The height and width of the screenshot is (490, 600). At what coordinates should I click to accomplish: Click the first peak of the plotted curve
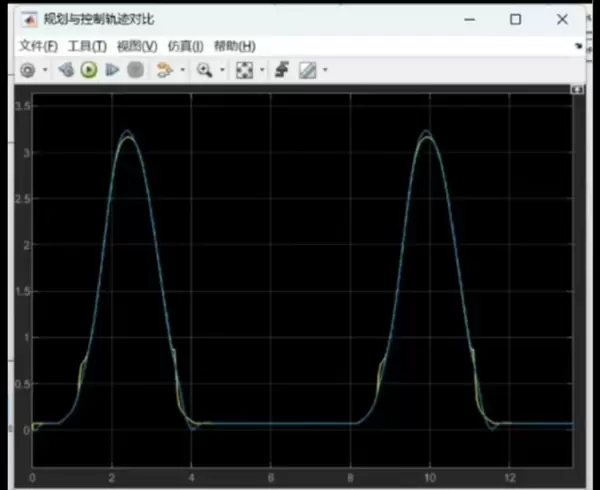[x=126, y=133]
